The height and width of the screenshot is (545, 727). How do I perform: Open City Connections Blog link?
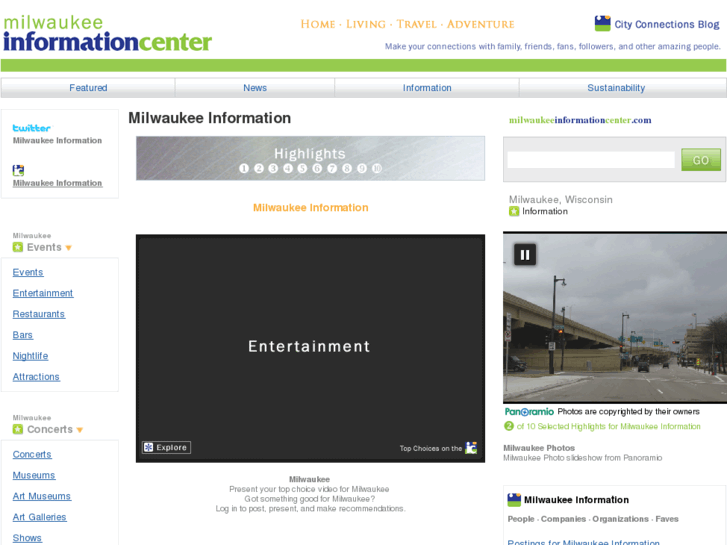[667, 24]
